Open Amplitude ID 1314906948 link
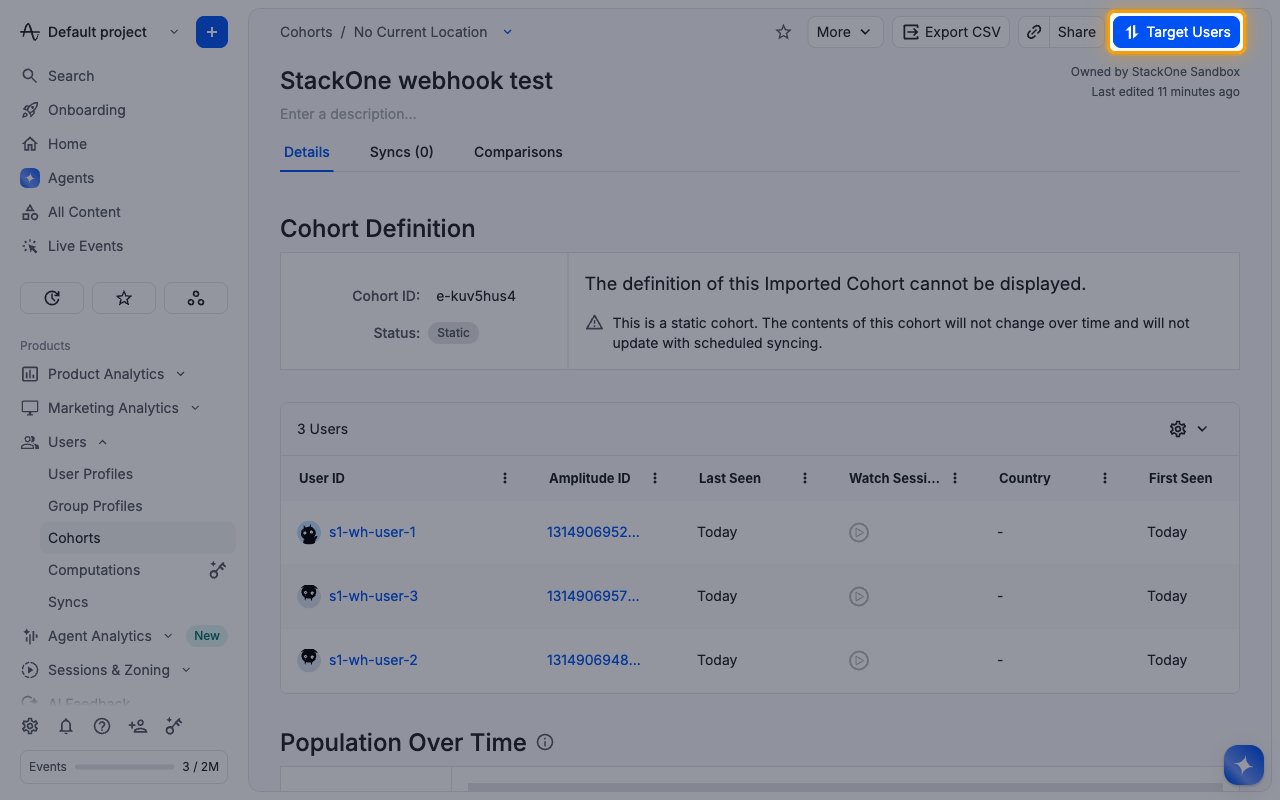Viewport: 1280px width, 800px height. click(x=593, y=660)
